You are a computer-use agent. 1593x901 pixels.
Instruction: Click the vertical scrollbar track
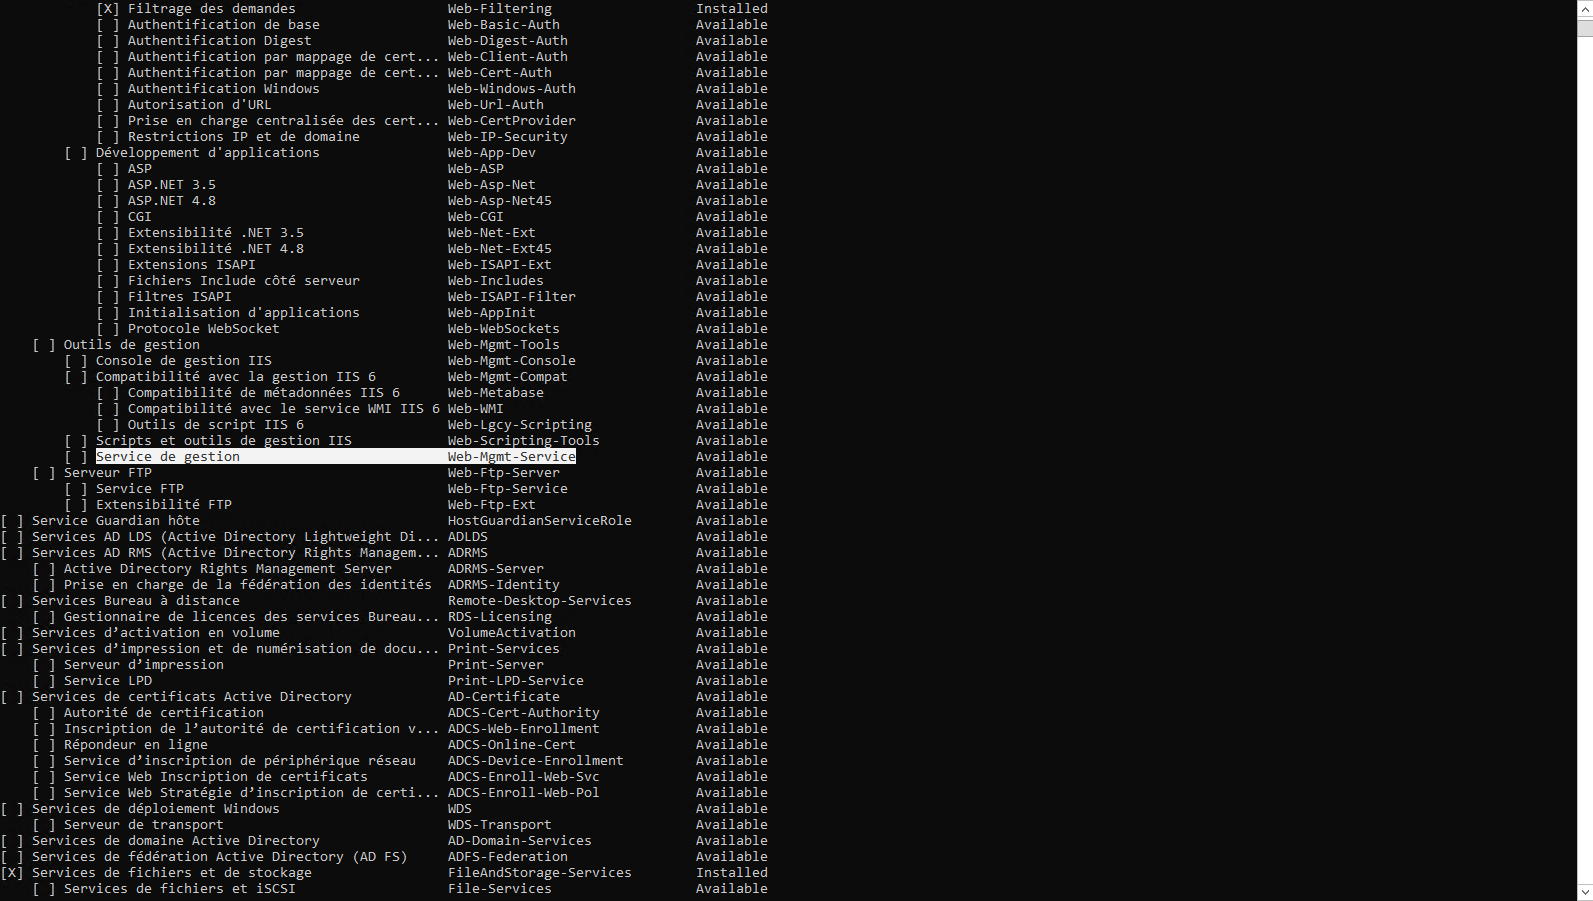tap(1584, 450)
